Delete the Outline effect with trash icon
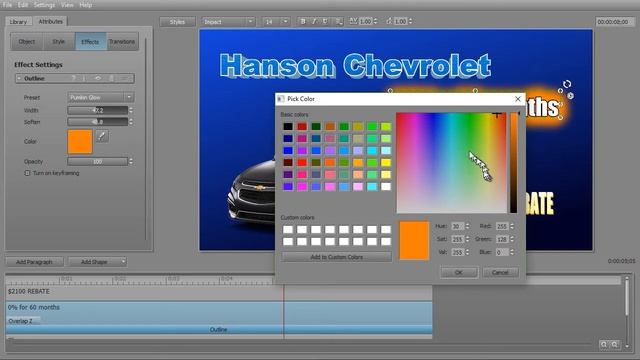This screenshot has height=360, width=640. point(111,78)
